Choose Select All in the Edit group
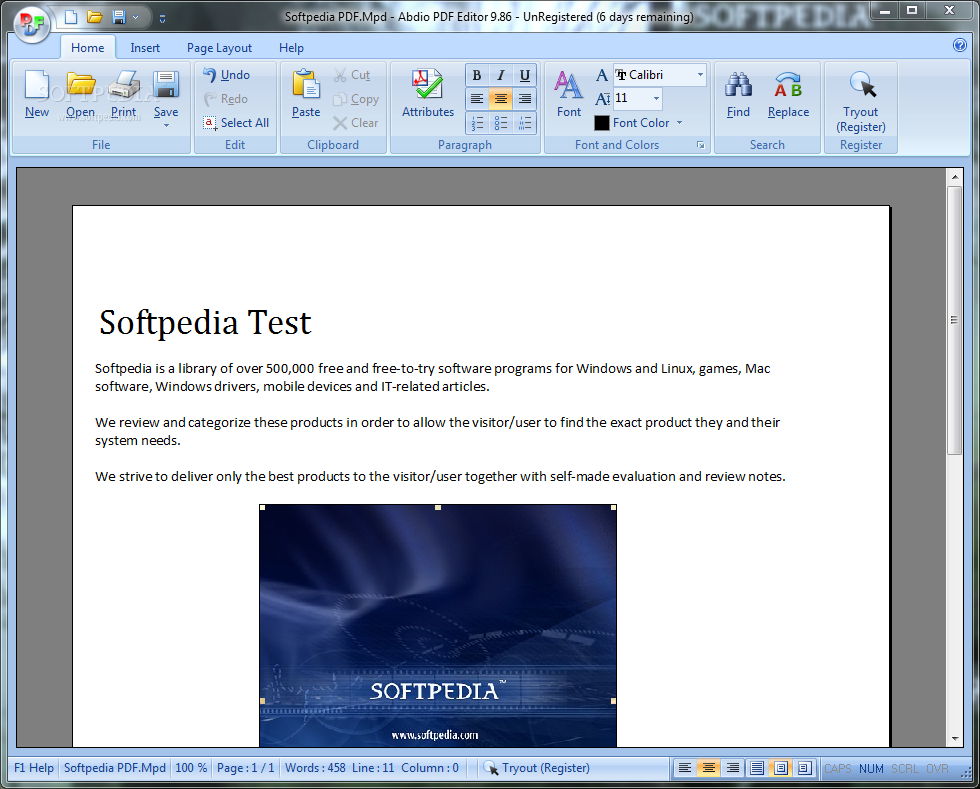 236,123
